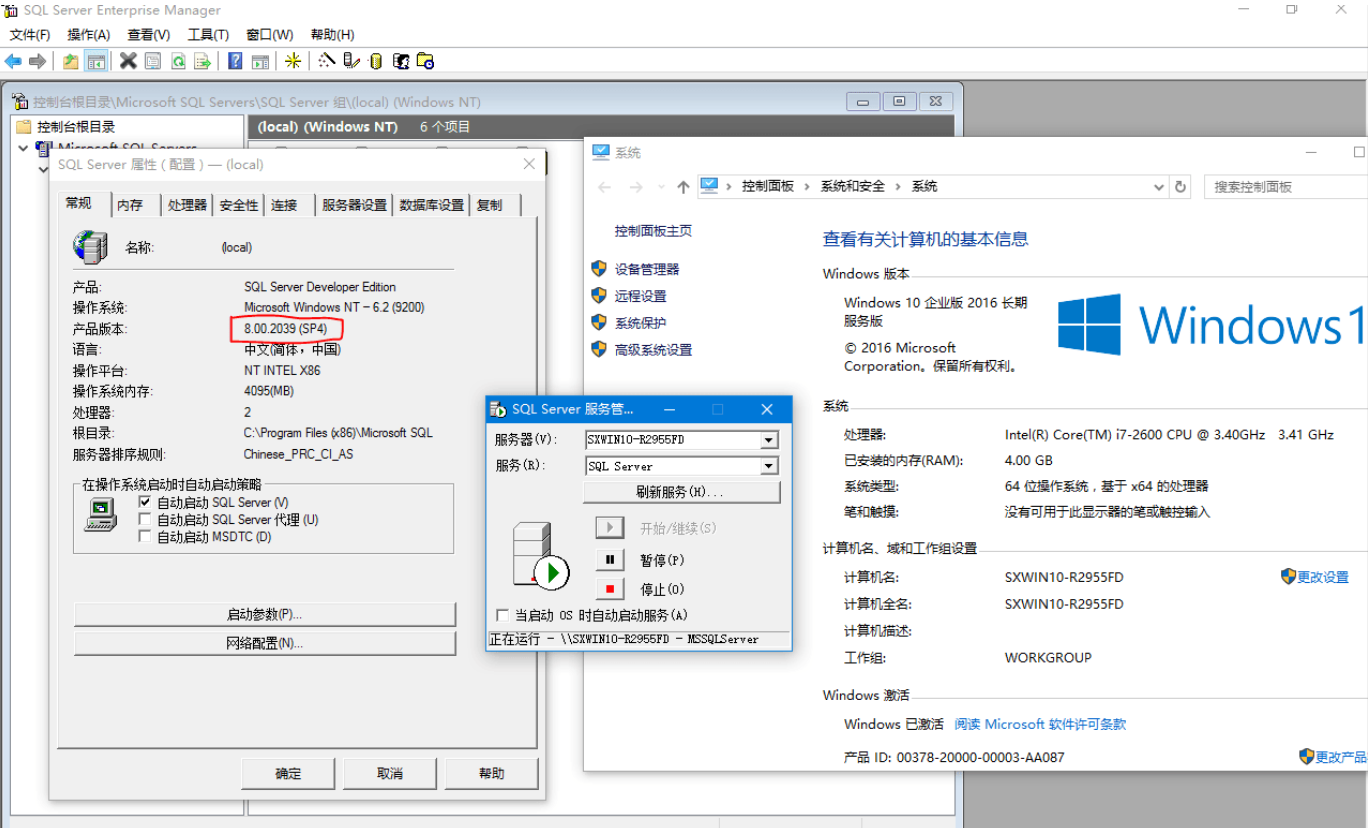This screenshot has width=1368, height=828.
Task: Click the Export list toolbar icon
Action: (x=203, y=61)
